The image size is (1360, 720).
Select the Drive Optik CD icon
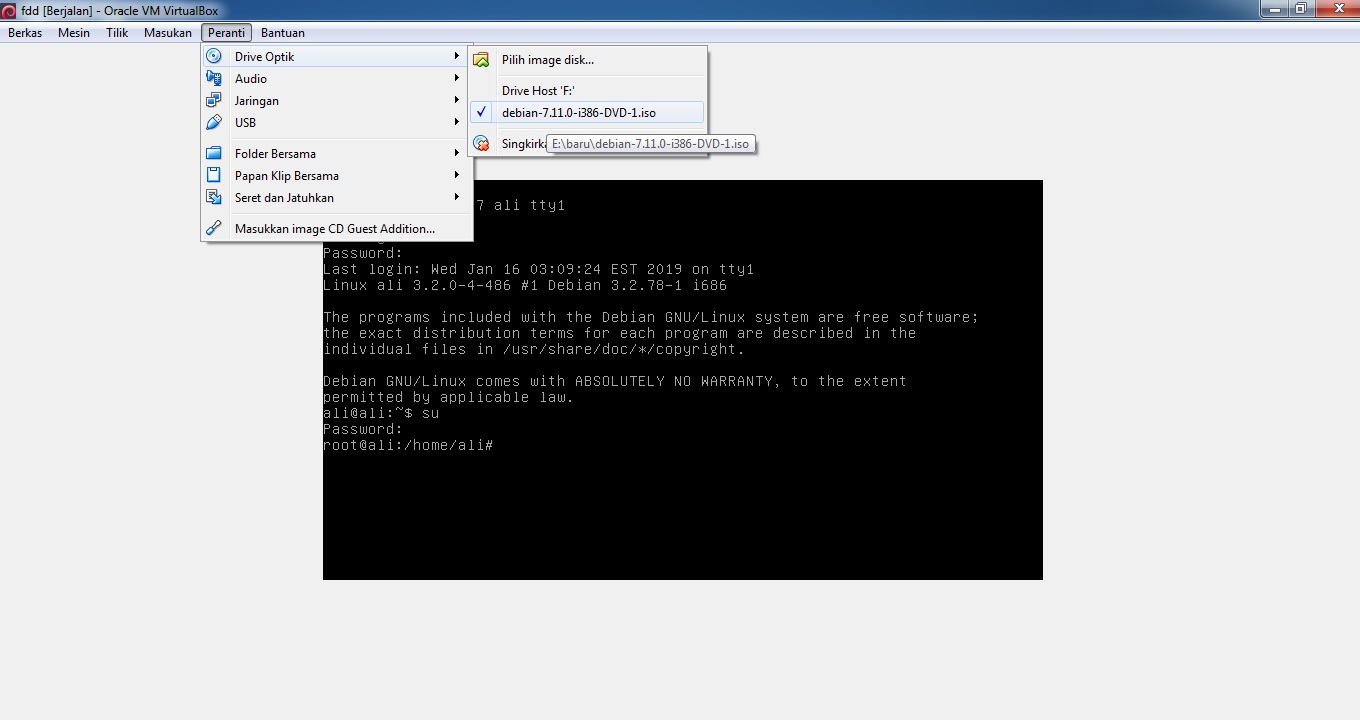[213, 56]
